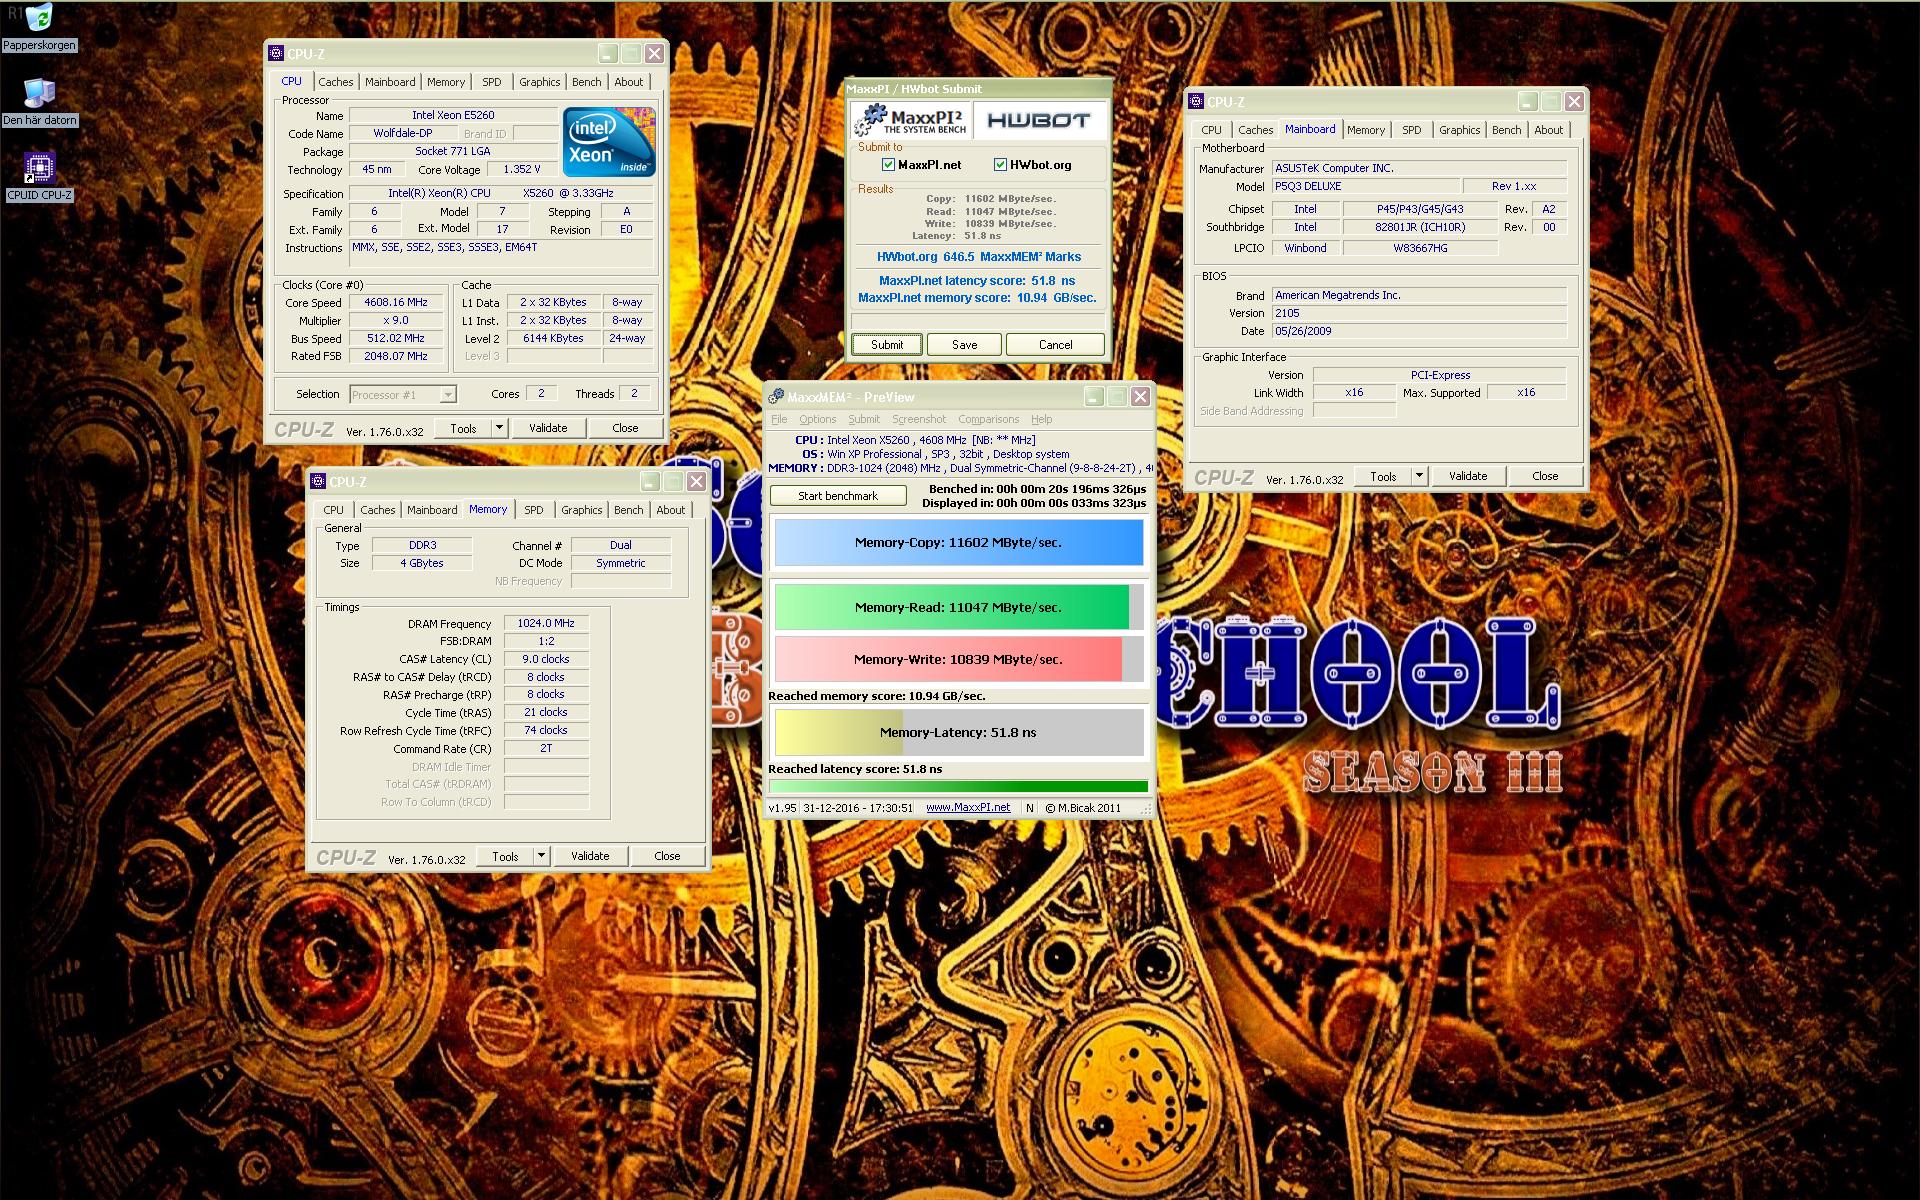
Task: Click the Memory-Copy result bar
Action: tap(958, 543)
